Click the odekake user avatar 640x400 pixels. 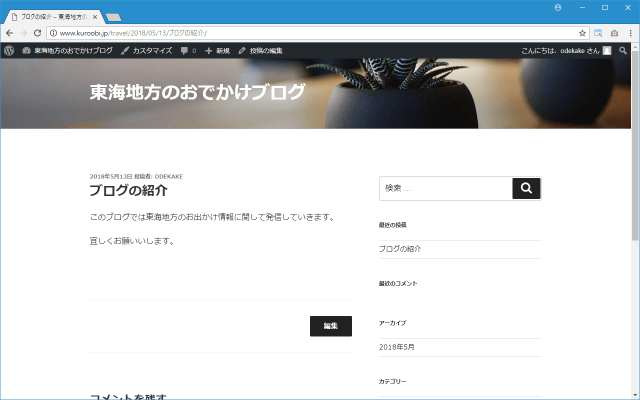click(x=607, y=51)
